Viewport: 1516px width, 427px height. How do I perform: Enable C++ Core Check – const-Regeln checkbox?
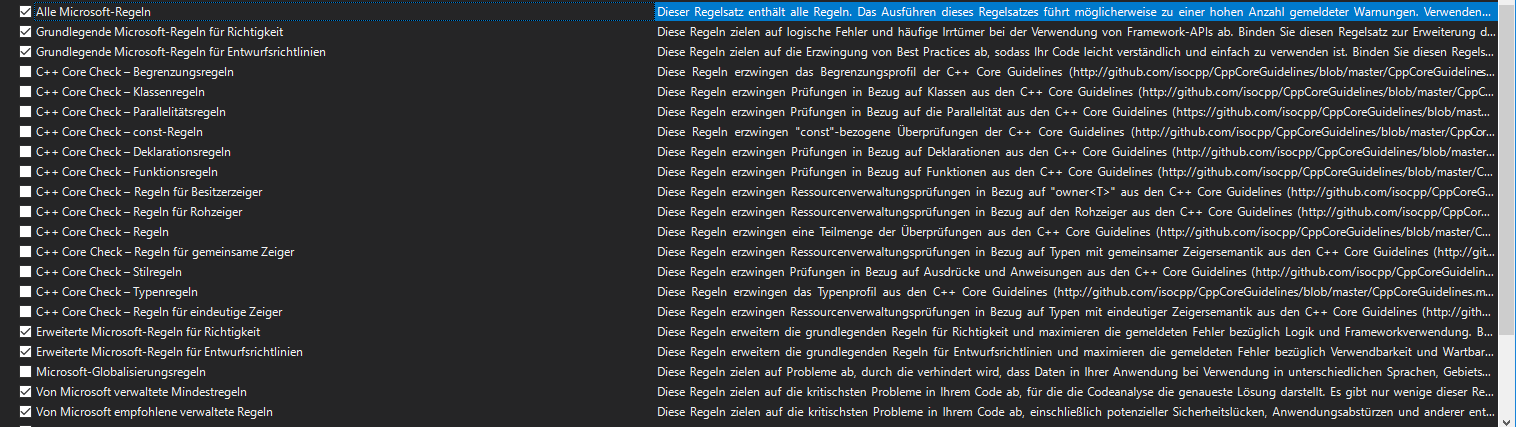pyautogui.click(x=26, y=131)
